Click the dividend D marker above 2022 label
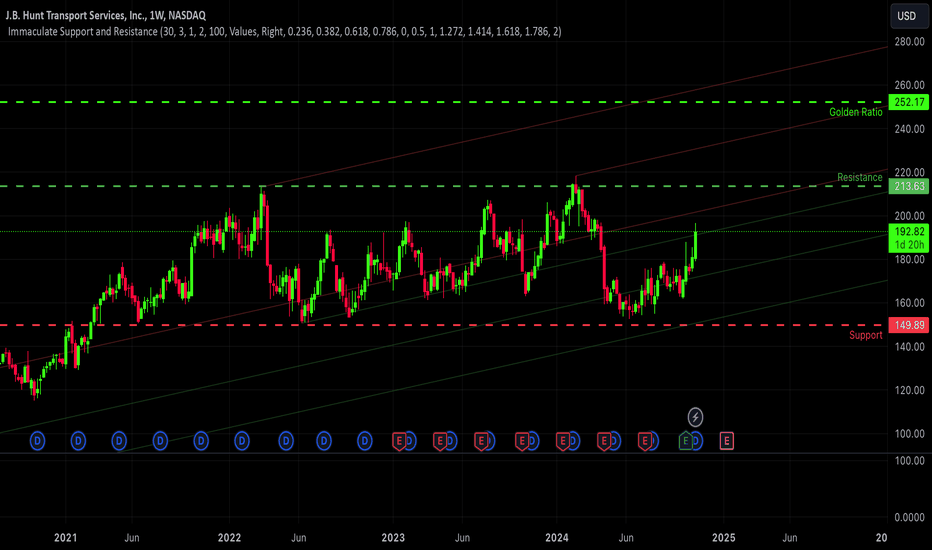This screenshot has width=932, height=550. (x=242, y=441)
